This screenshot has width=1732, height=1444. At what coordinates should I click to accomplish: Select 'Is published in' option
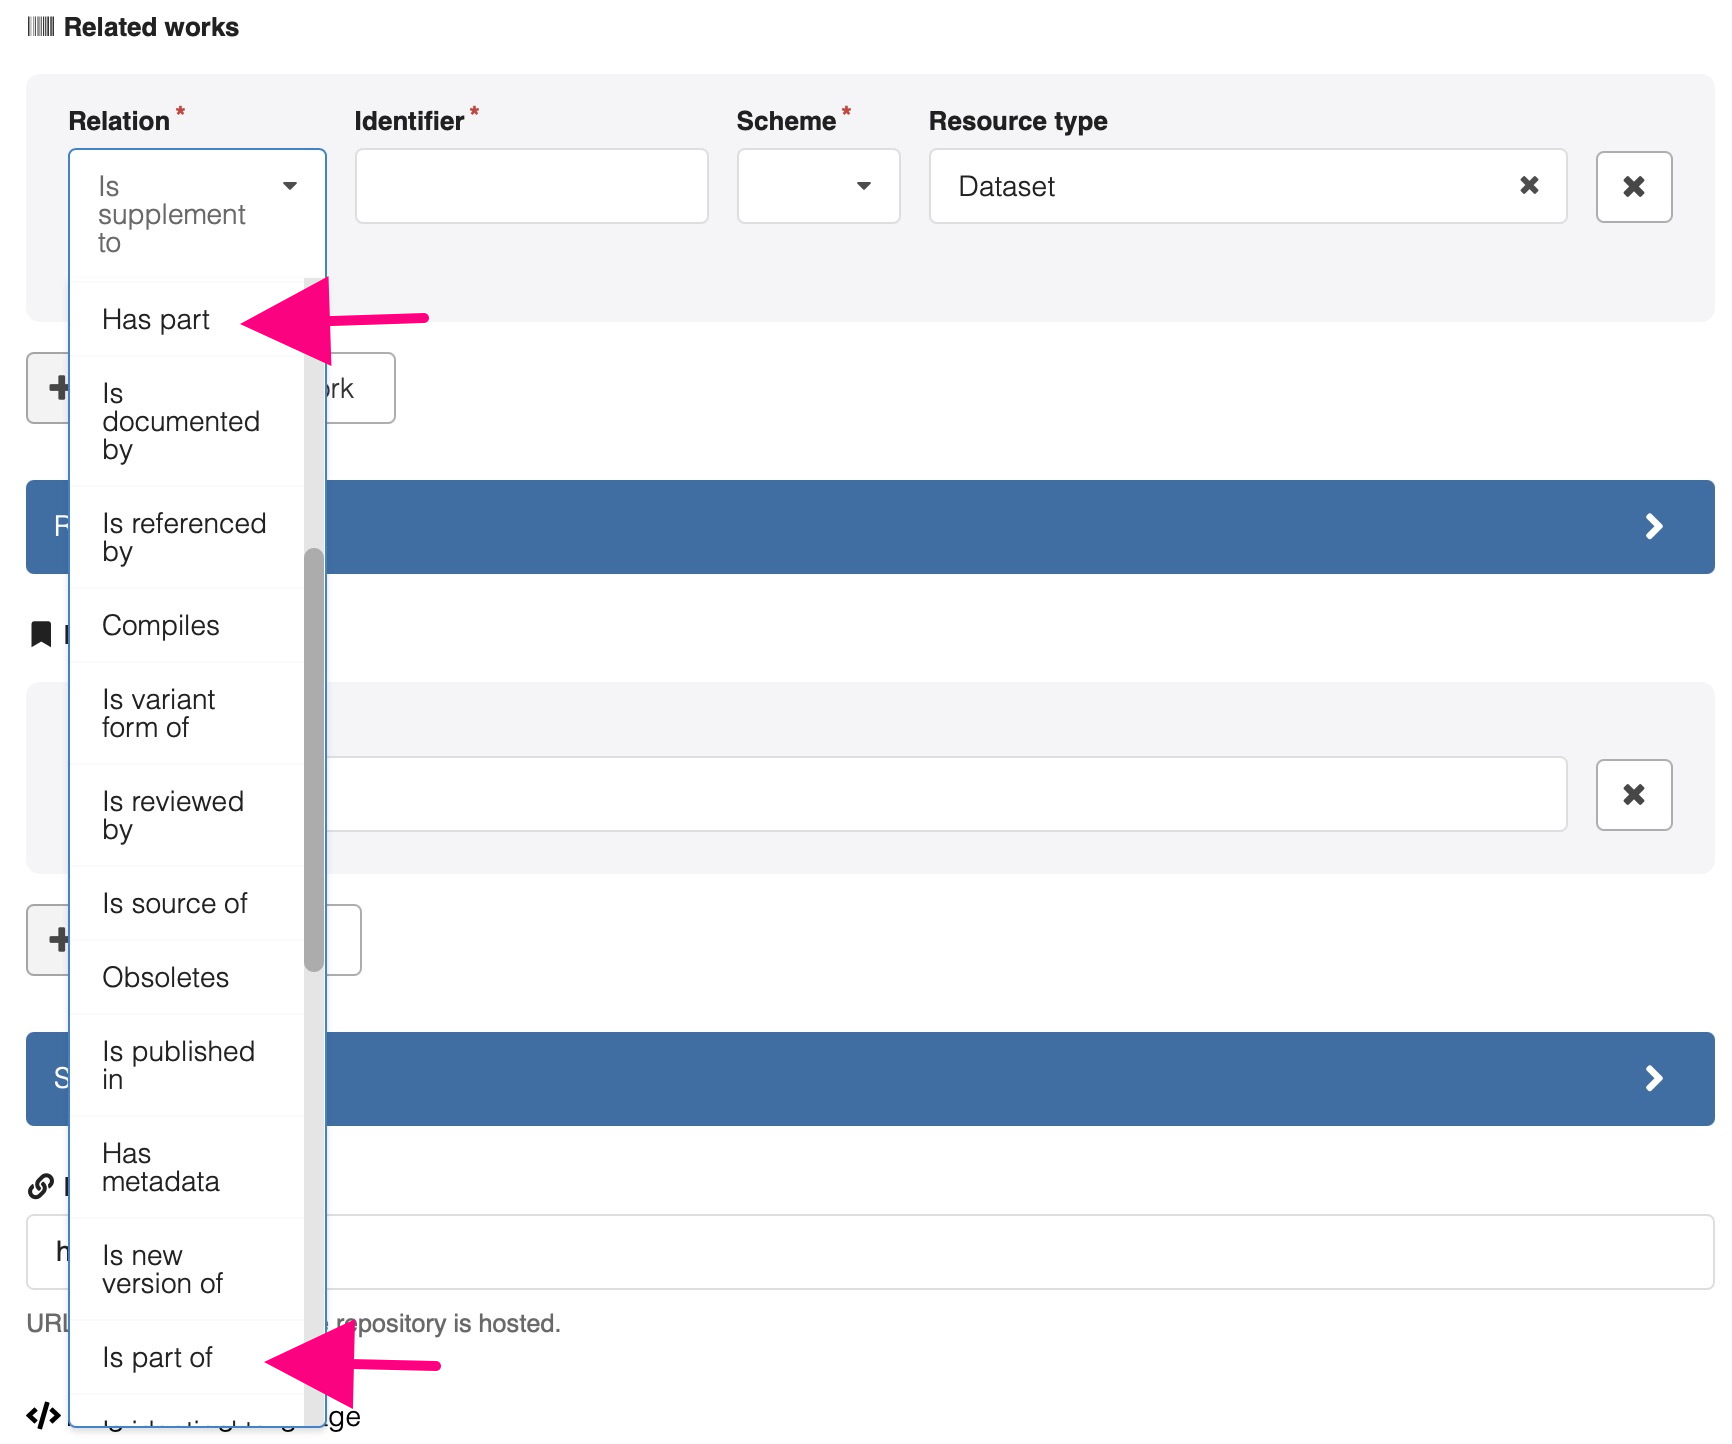(x=178, y=1065)
